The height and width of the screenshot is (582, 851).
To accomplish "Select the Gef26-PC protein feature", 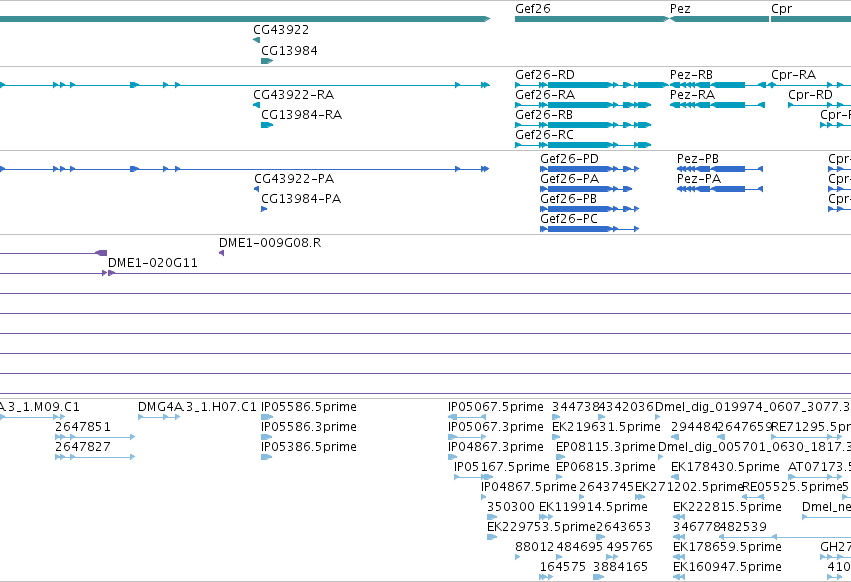I will 589,229.
